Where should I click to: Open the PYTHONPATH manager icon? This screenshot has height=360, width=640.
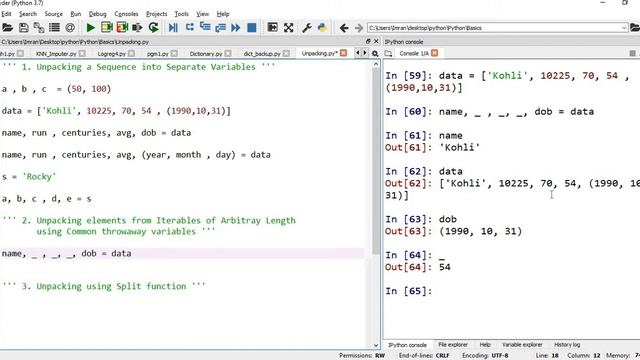322,28
